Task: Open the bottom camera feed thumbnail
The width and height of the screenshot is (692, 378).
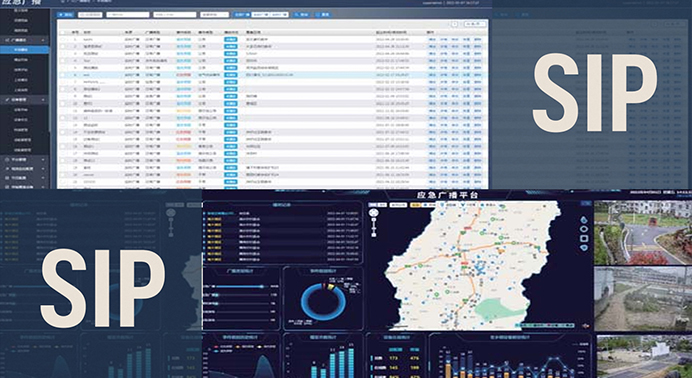Action: [x=643, y=357]
